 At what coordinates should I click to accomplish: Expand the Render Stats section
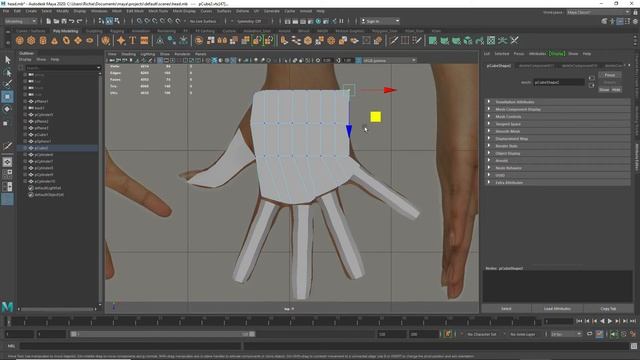(x=558, y=146)
